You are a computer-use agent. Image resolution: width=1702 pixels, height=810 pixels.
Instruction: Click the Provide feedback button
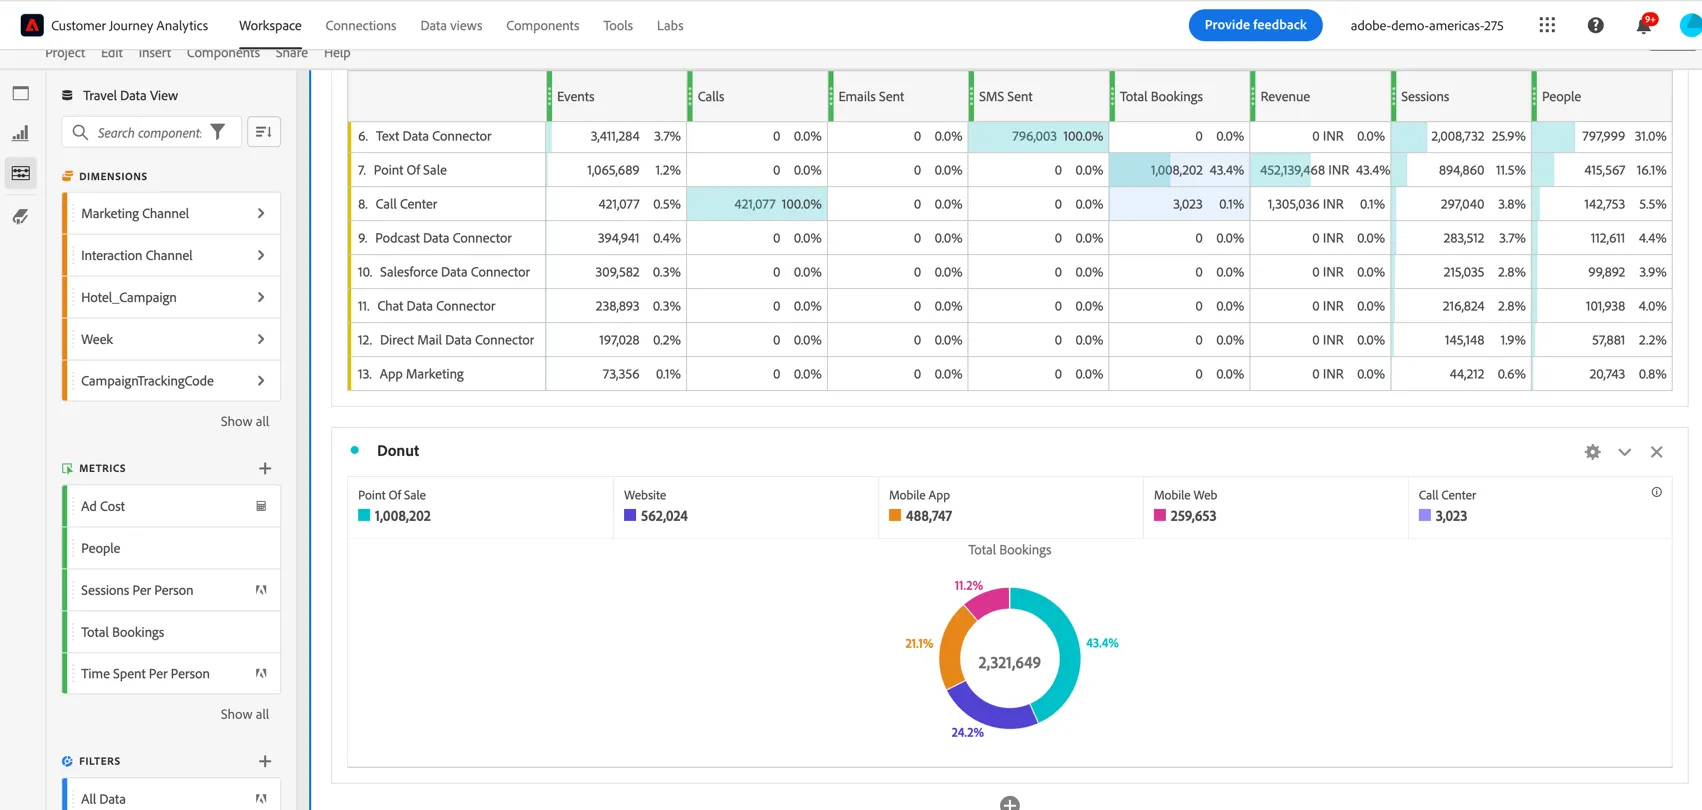tap(1255, 25)
